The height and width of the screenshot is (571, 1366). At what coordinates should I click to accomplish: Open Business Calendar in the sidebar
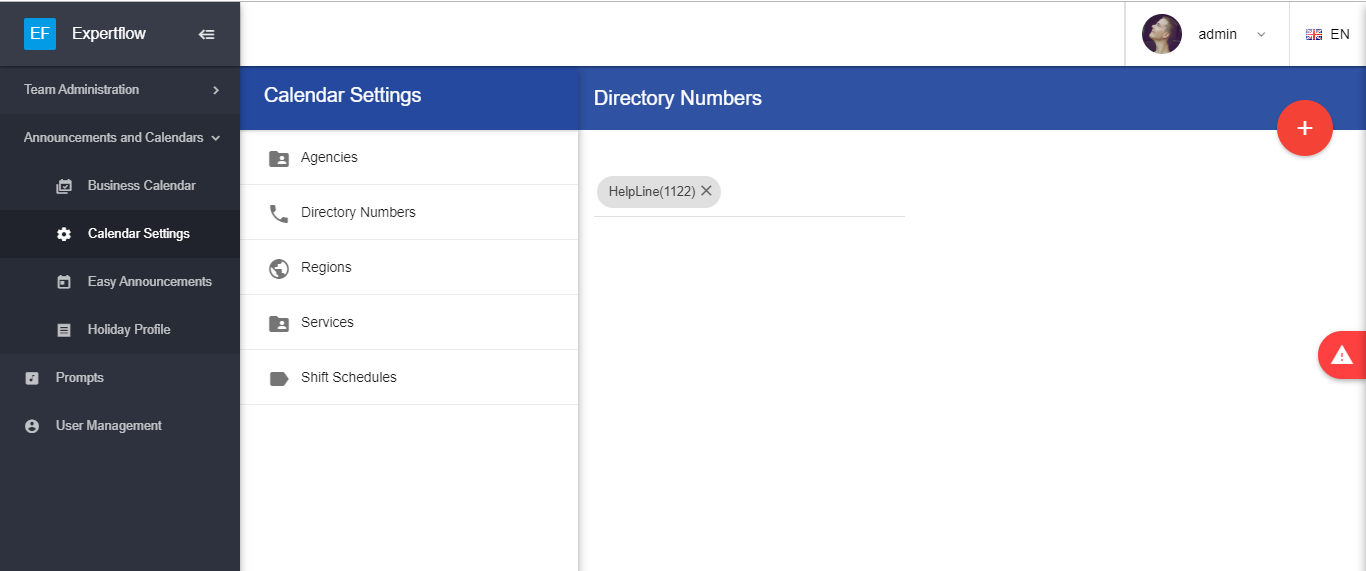pyautogui.click(x=141, y=186)
